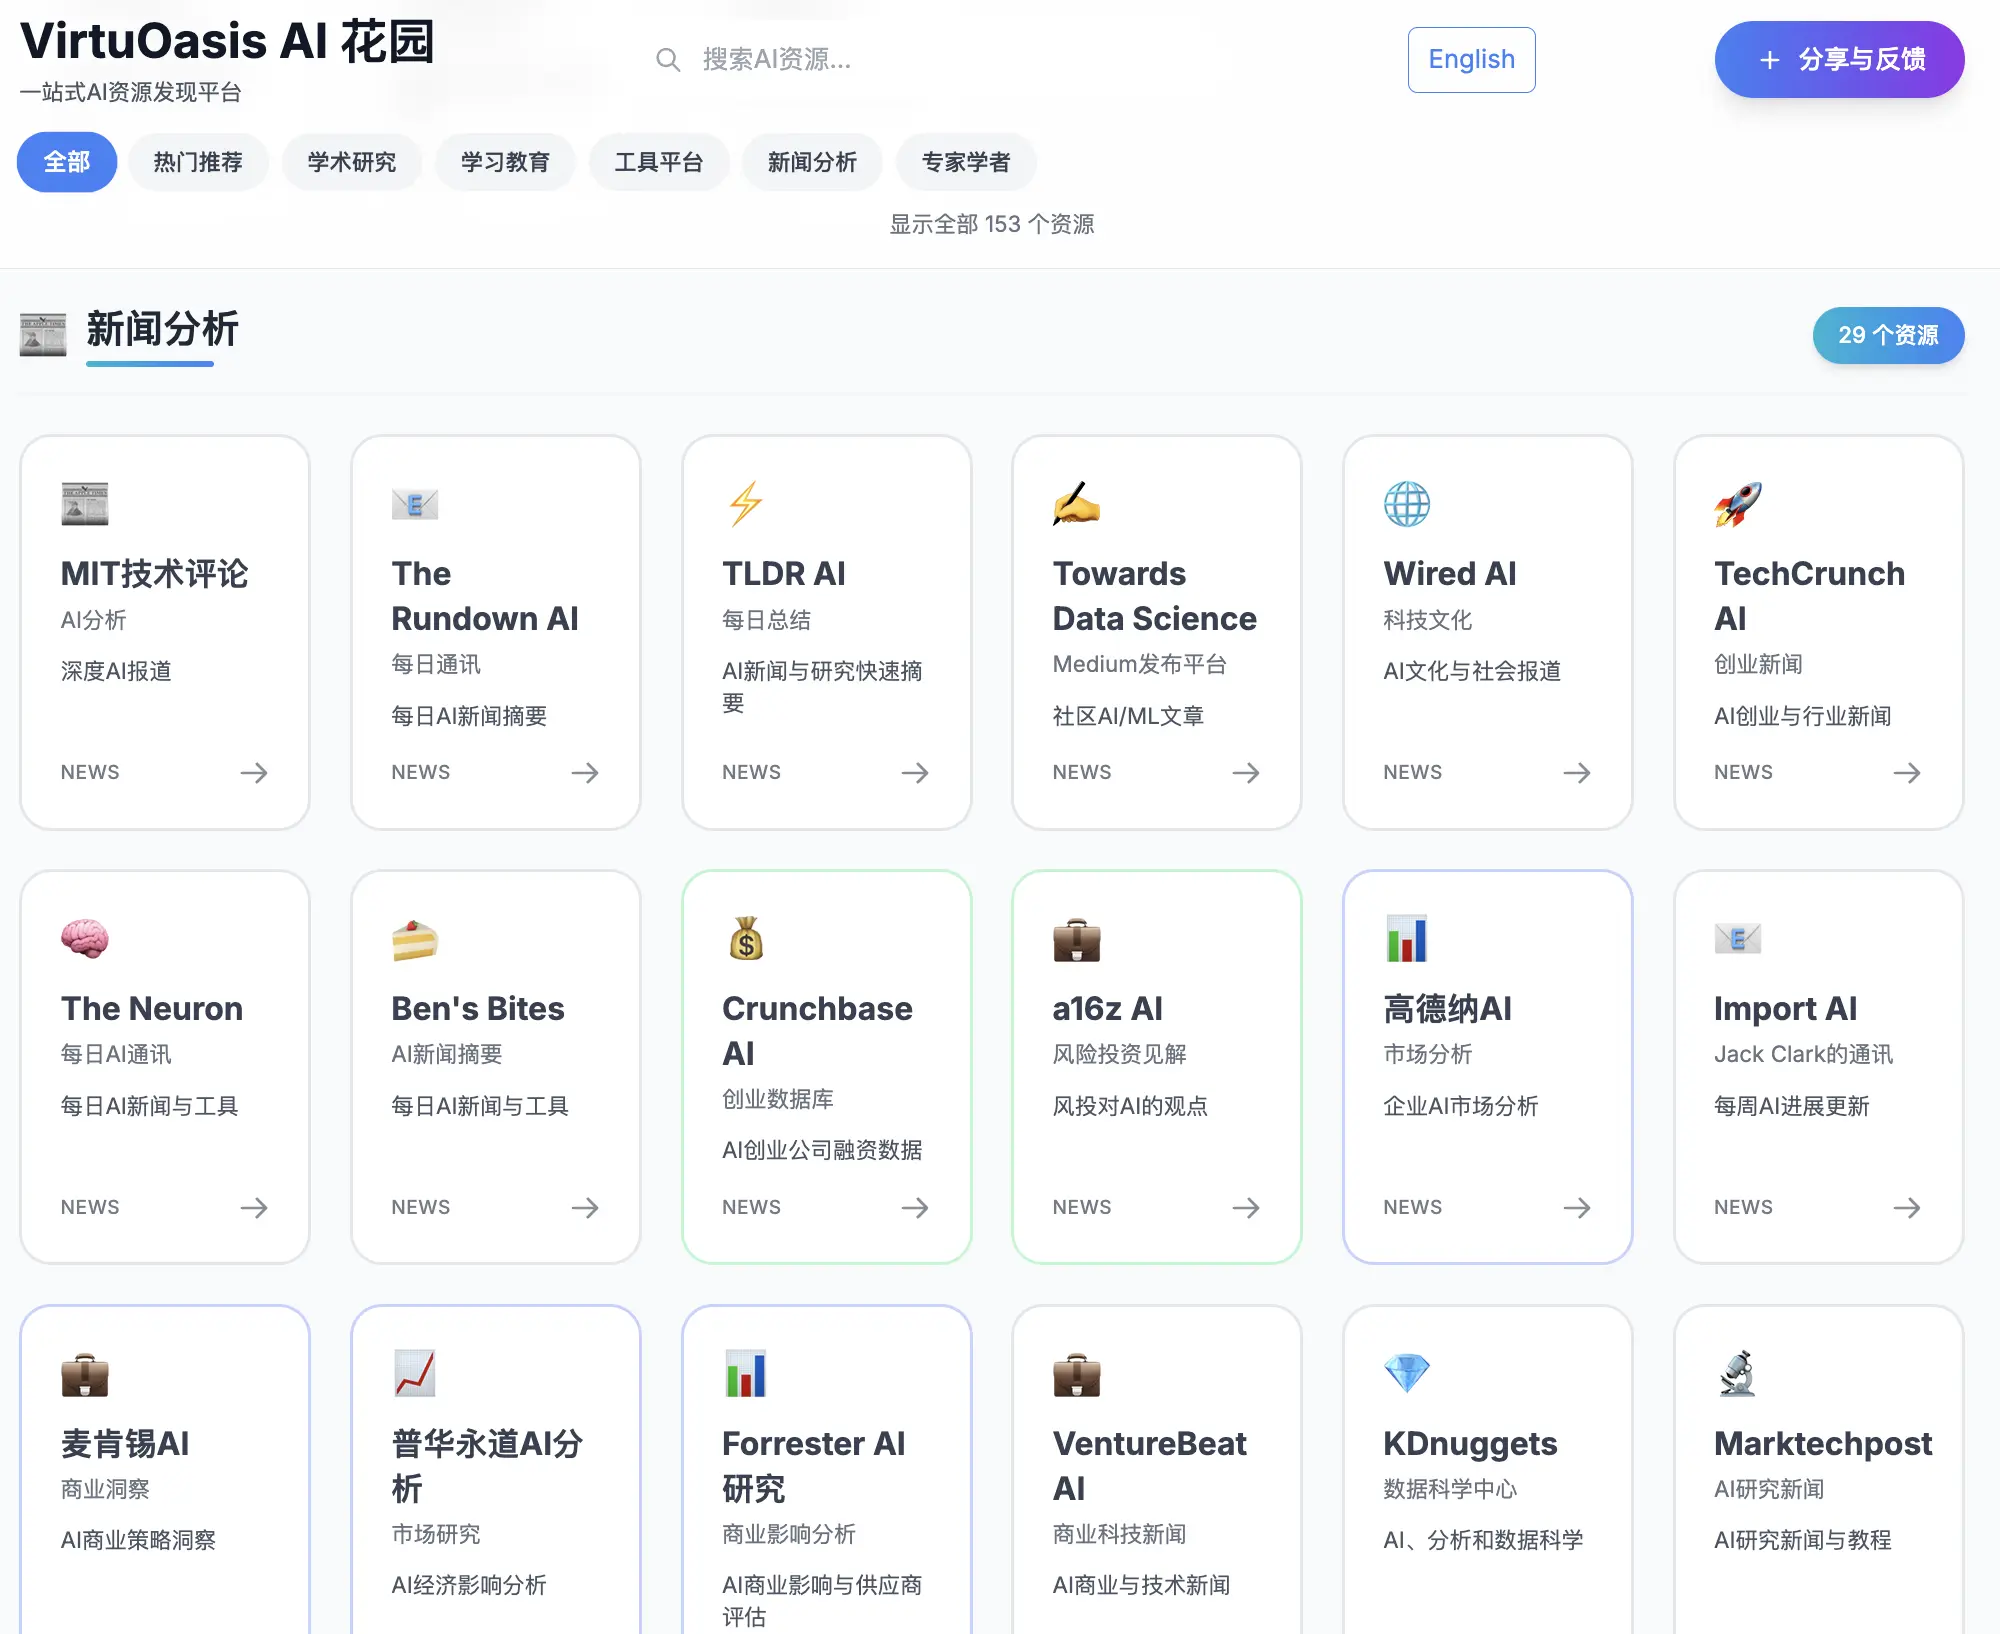
Task: Click the gem icon on KDnuggets card
Action: tap(1406, 1373)
